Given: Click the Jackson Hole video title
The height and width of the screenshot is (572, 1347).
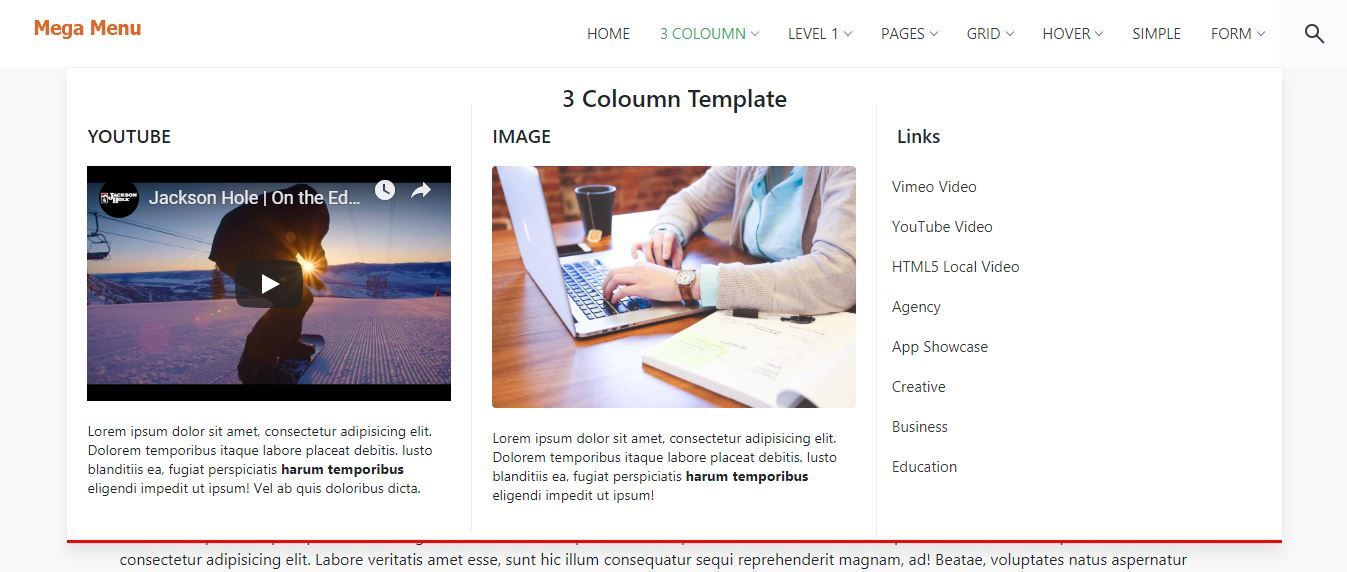Looking at the screenshot, I should (x=255, y=198).
